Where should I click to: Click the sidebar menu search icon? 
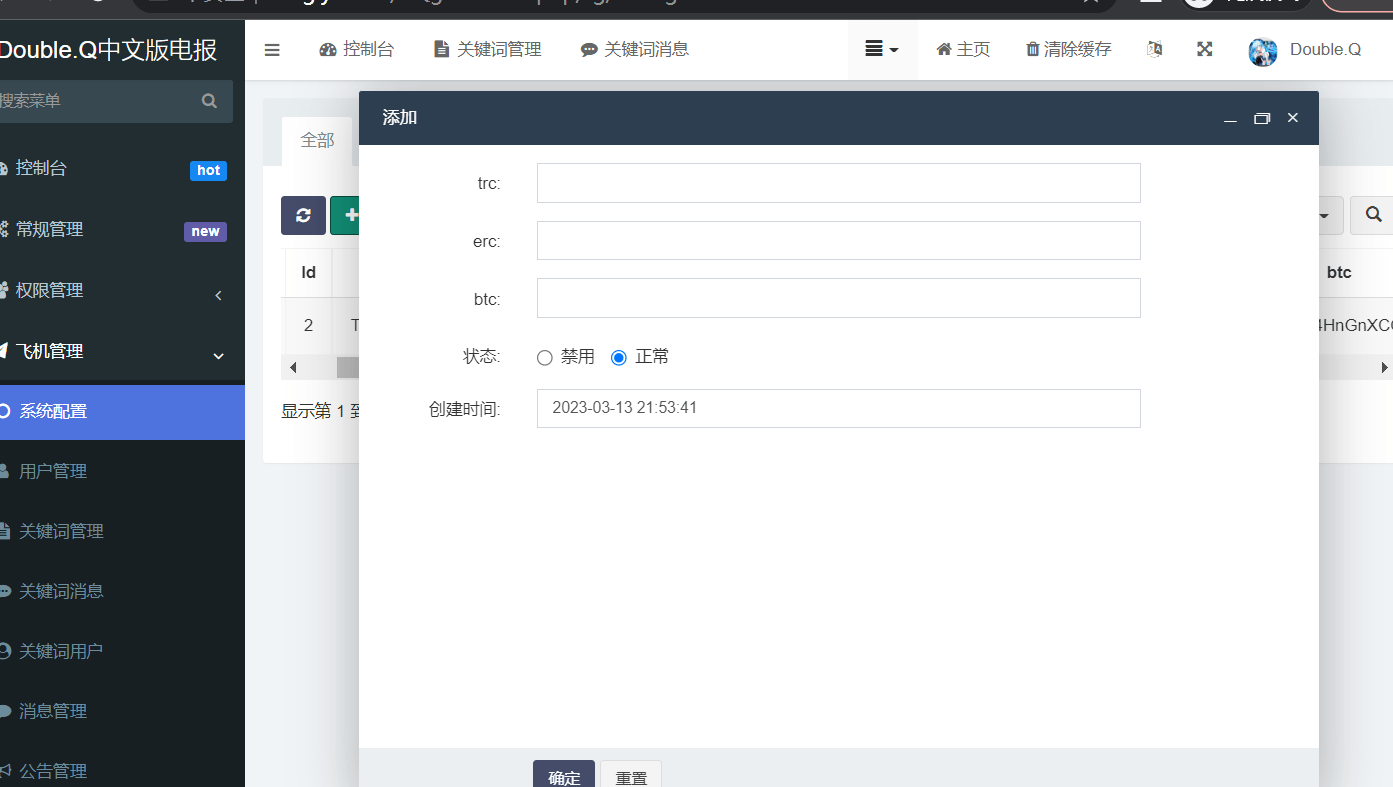tap(209, 101)
